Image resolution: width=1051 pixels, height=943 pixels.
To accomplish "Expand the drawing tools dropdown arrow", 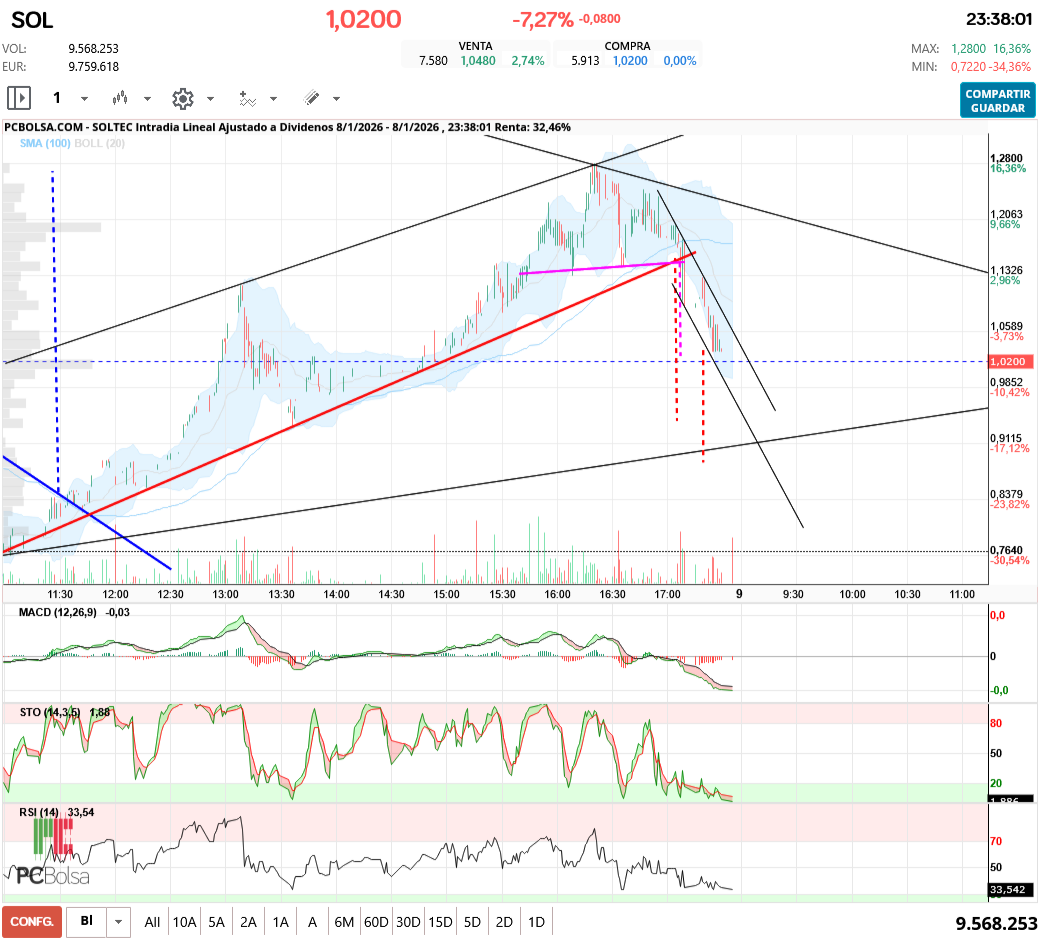I will 336,99.
